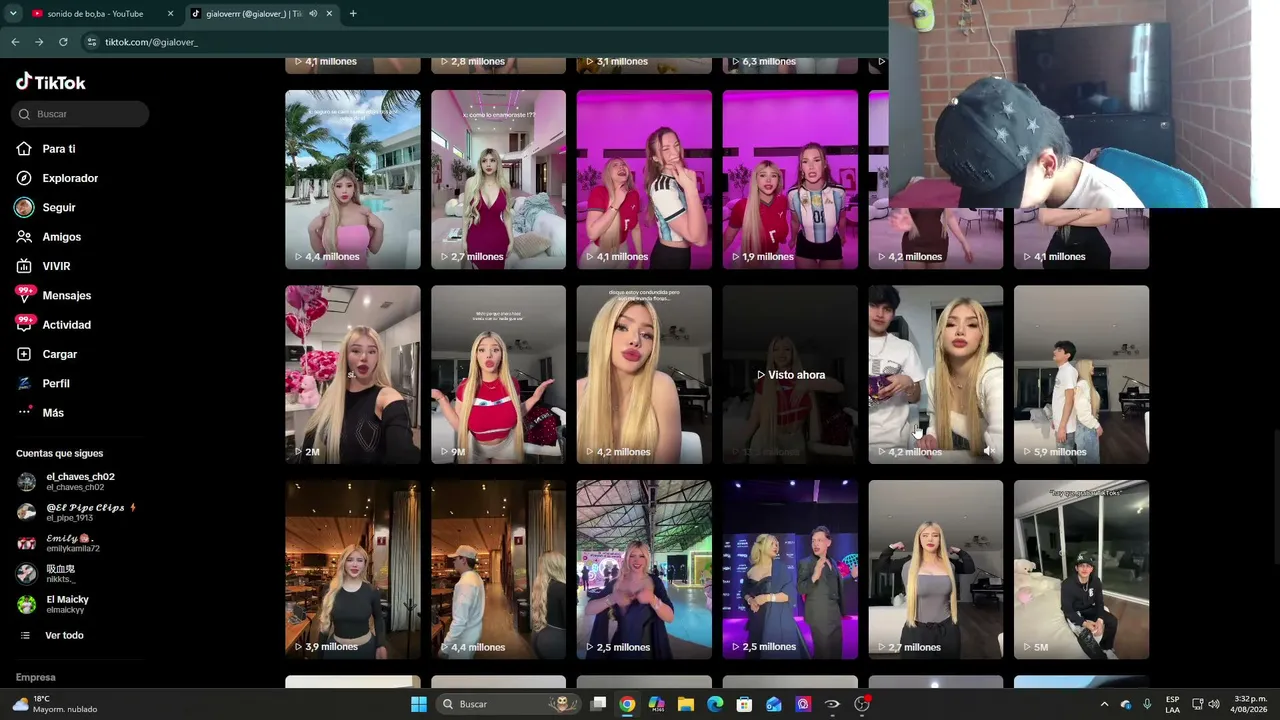Close the YouTube tab
The image size is (1280, 720).
click(x=170, y=14)
